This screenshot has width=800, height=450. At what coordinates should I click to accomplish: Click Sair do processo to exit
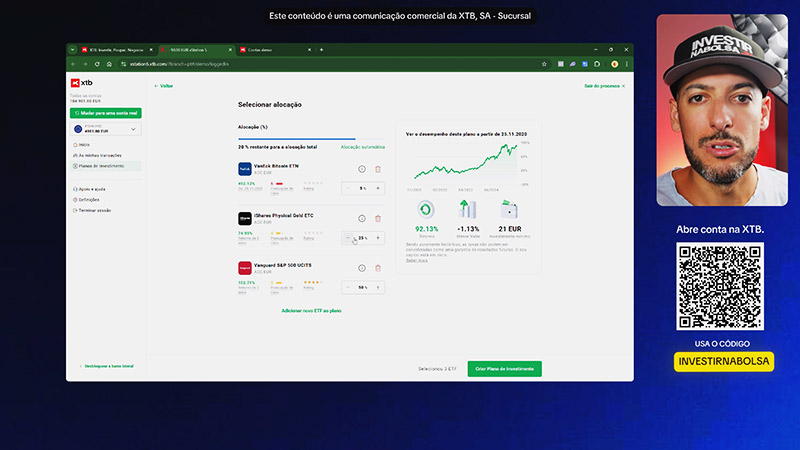coord(605,86)
